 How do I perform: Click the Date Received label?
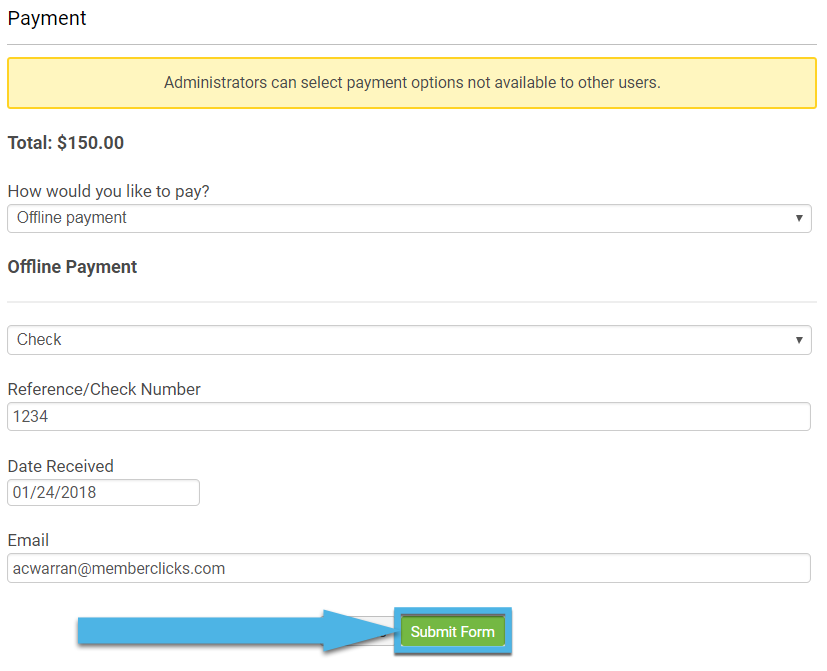tap(61, 466)
